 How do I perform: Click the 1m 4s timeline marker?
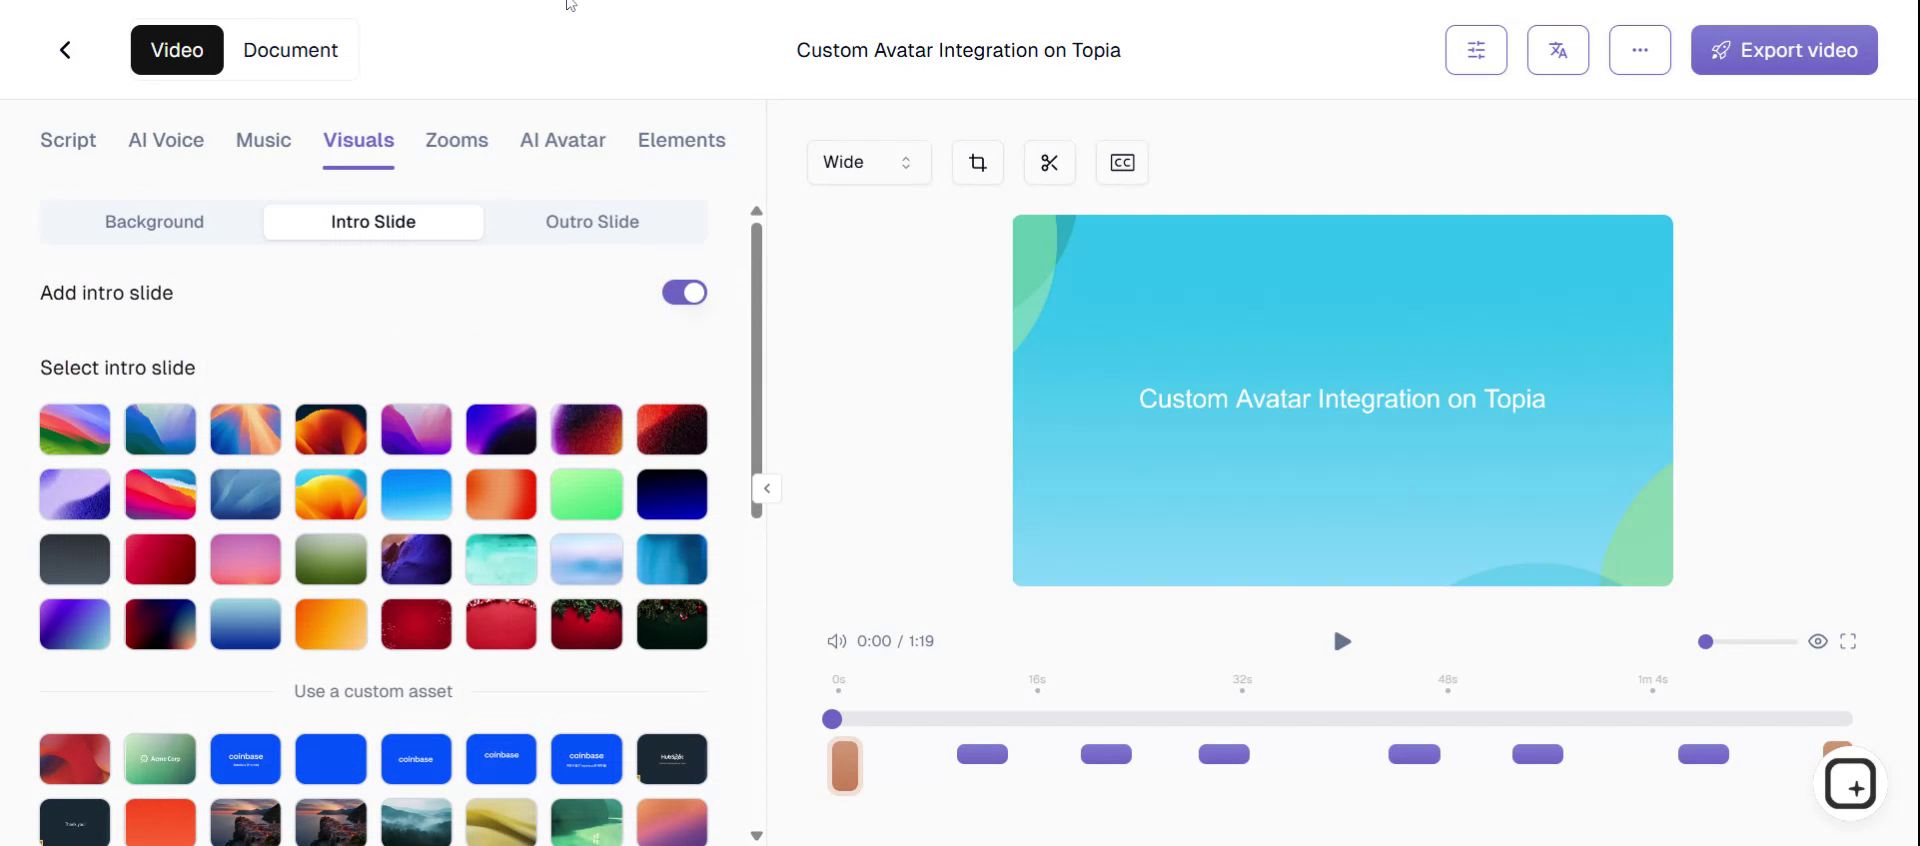coord(1652,683)
